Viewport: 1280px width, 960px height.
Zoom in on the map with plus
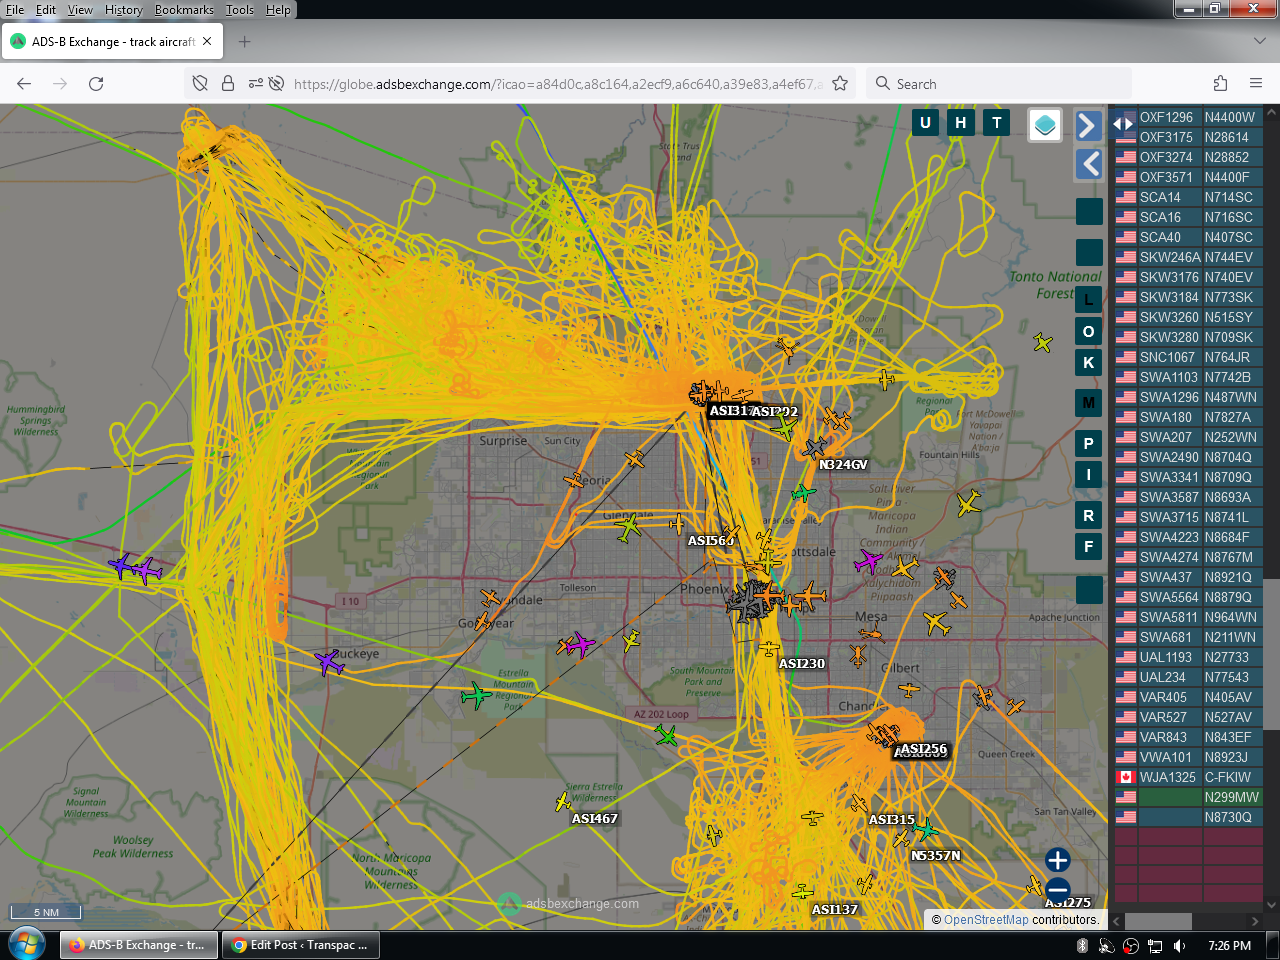[1058, 860]
